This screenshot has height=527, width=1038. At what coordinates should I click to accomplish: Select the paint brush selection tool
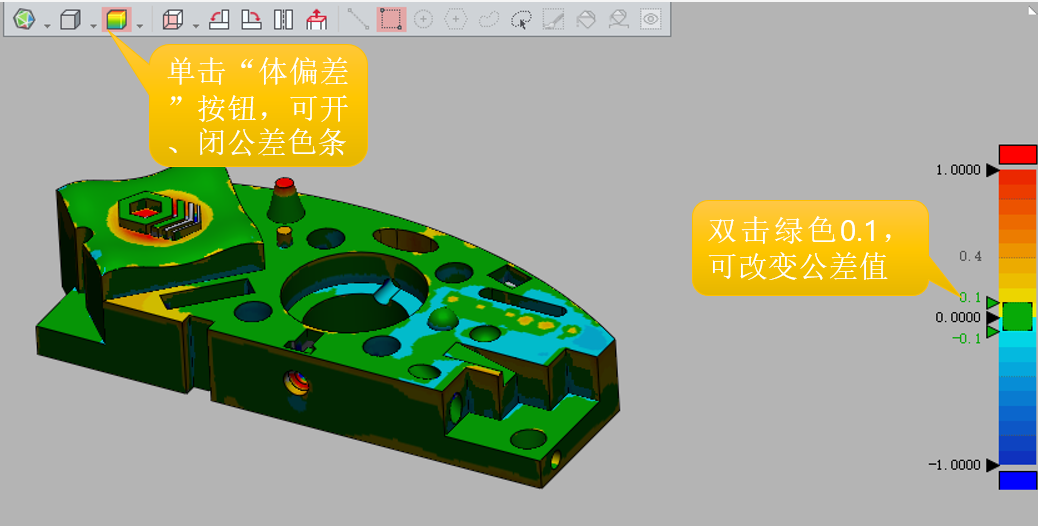553,19
